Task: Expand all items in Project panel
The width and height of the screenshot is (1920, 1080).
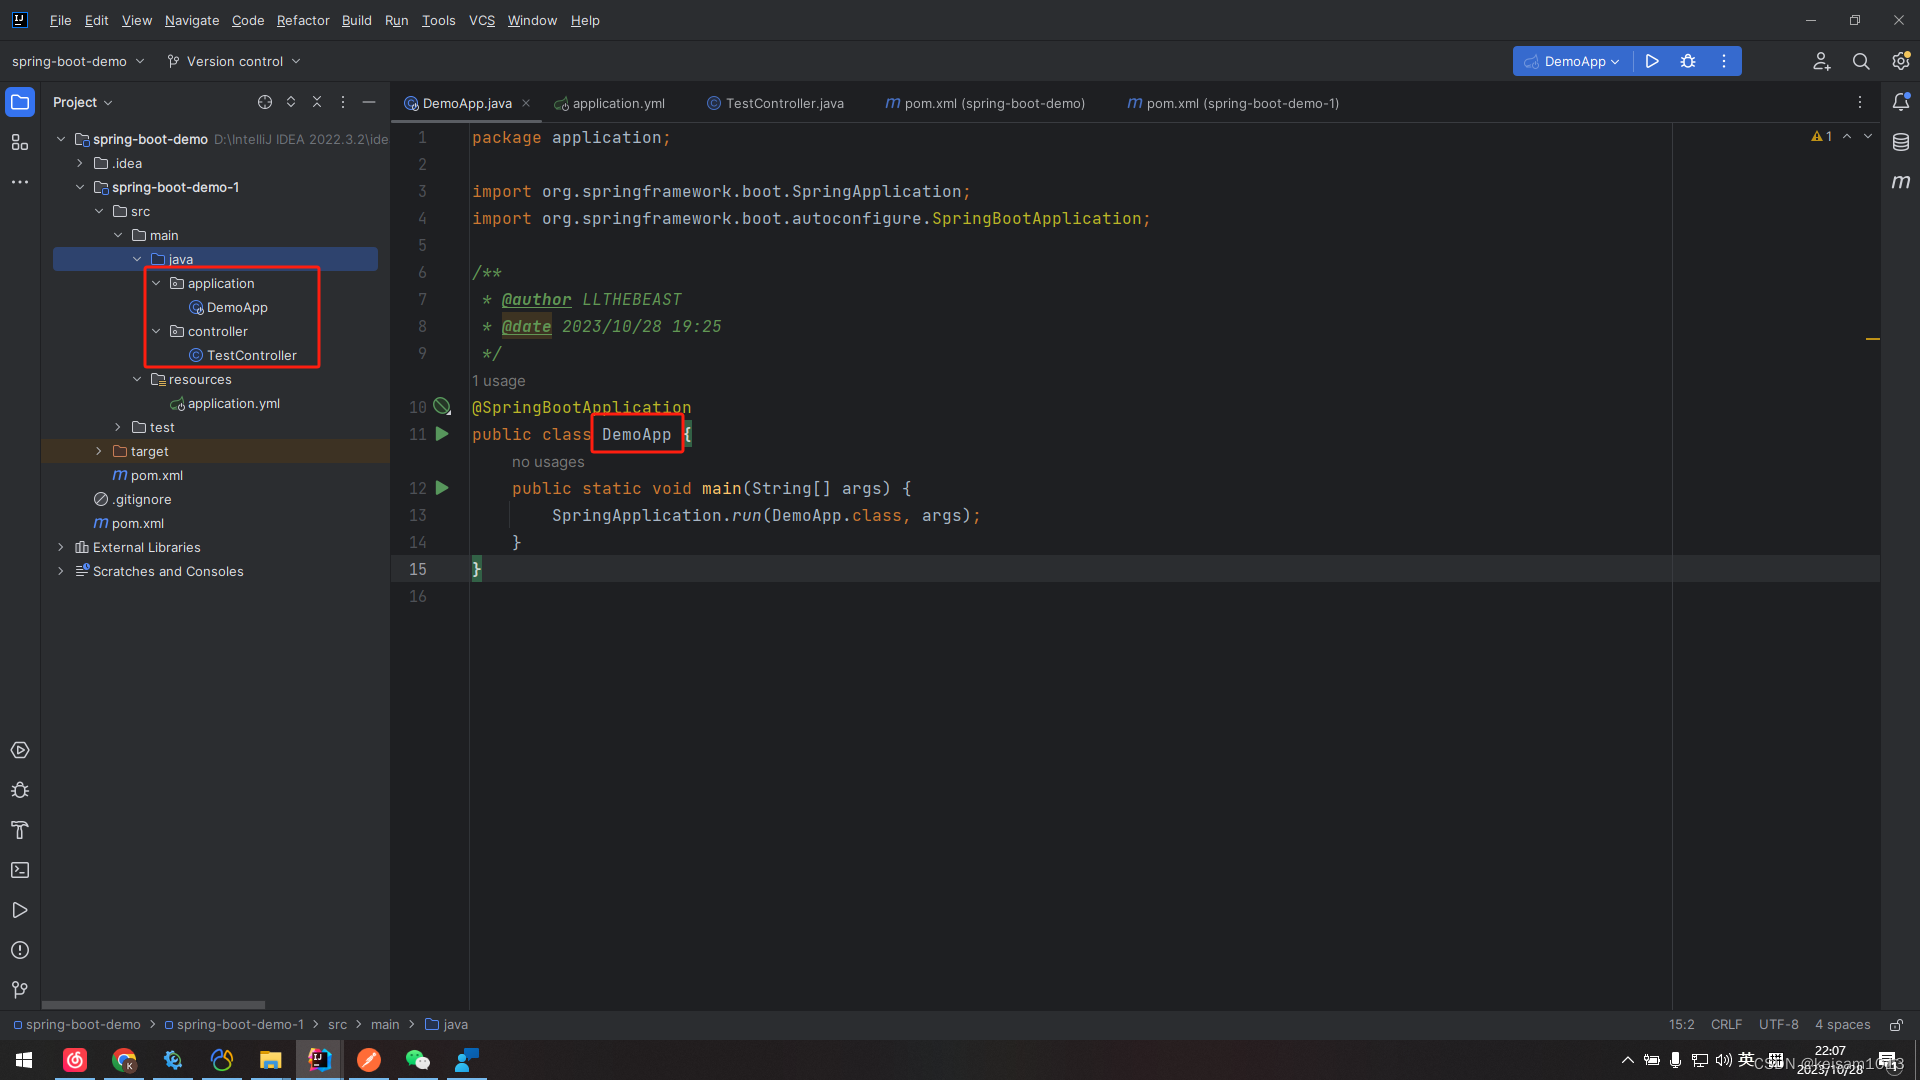Action: (291, 102)
